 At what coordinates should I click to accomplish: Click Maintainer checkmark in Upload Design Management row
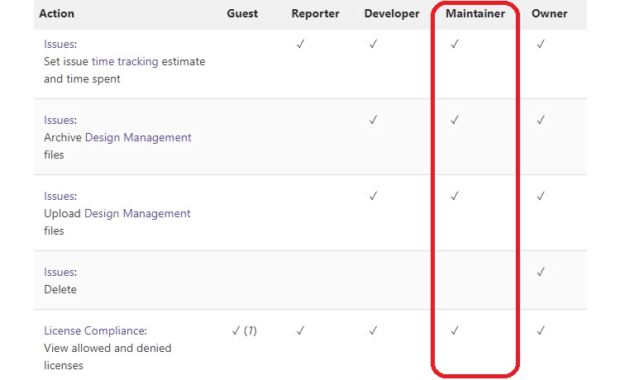[x=455, y=195]
